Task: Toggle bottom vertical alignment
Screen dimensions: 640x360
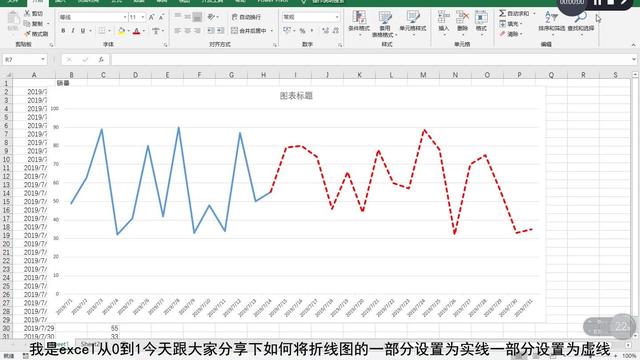Action: tap(197, 17)
